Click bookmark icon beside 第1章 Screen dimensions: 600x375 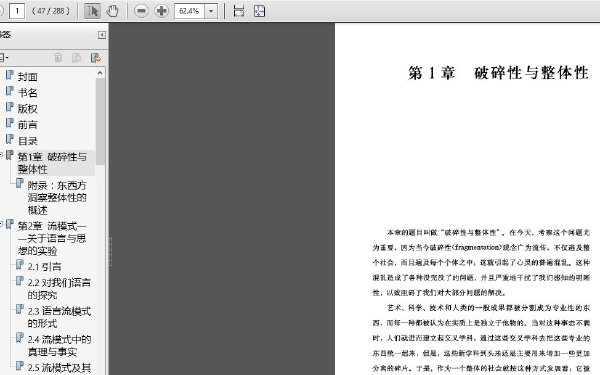click(x=10, y=155)
